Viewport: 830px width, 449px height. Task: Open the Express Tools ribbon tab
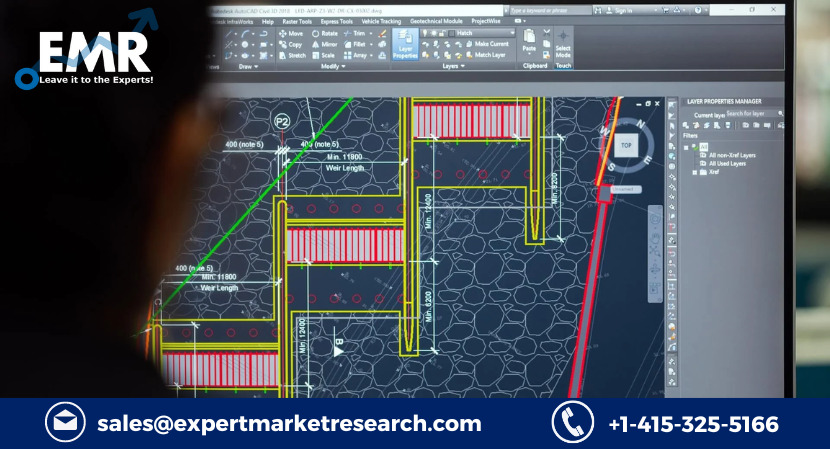(337, 22)
